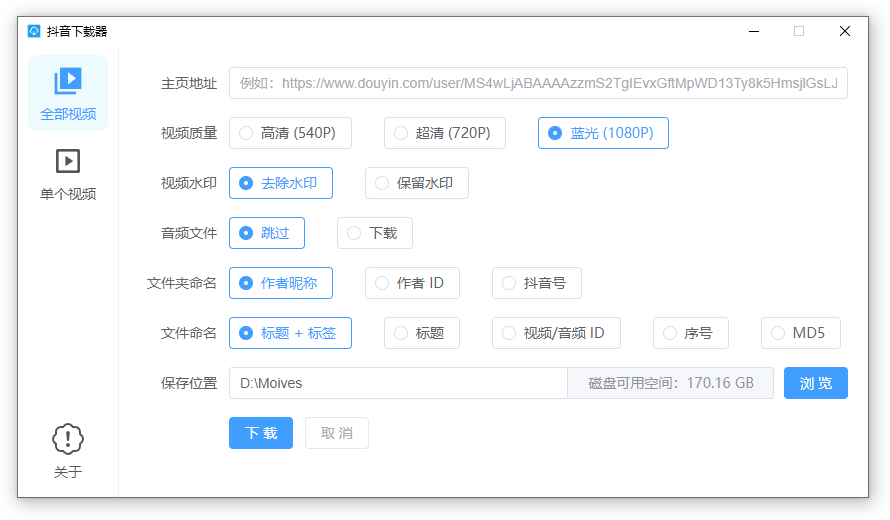Click the save location path field D:\Moives
Screen dimensions: 890x520
pyautogui.click(x=398, y=383)
